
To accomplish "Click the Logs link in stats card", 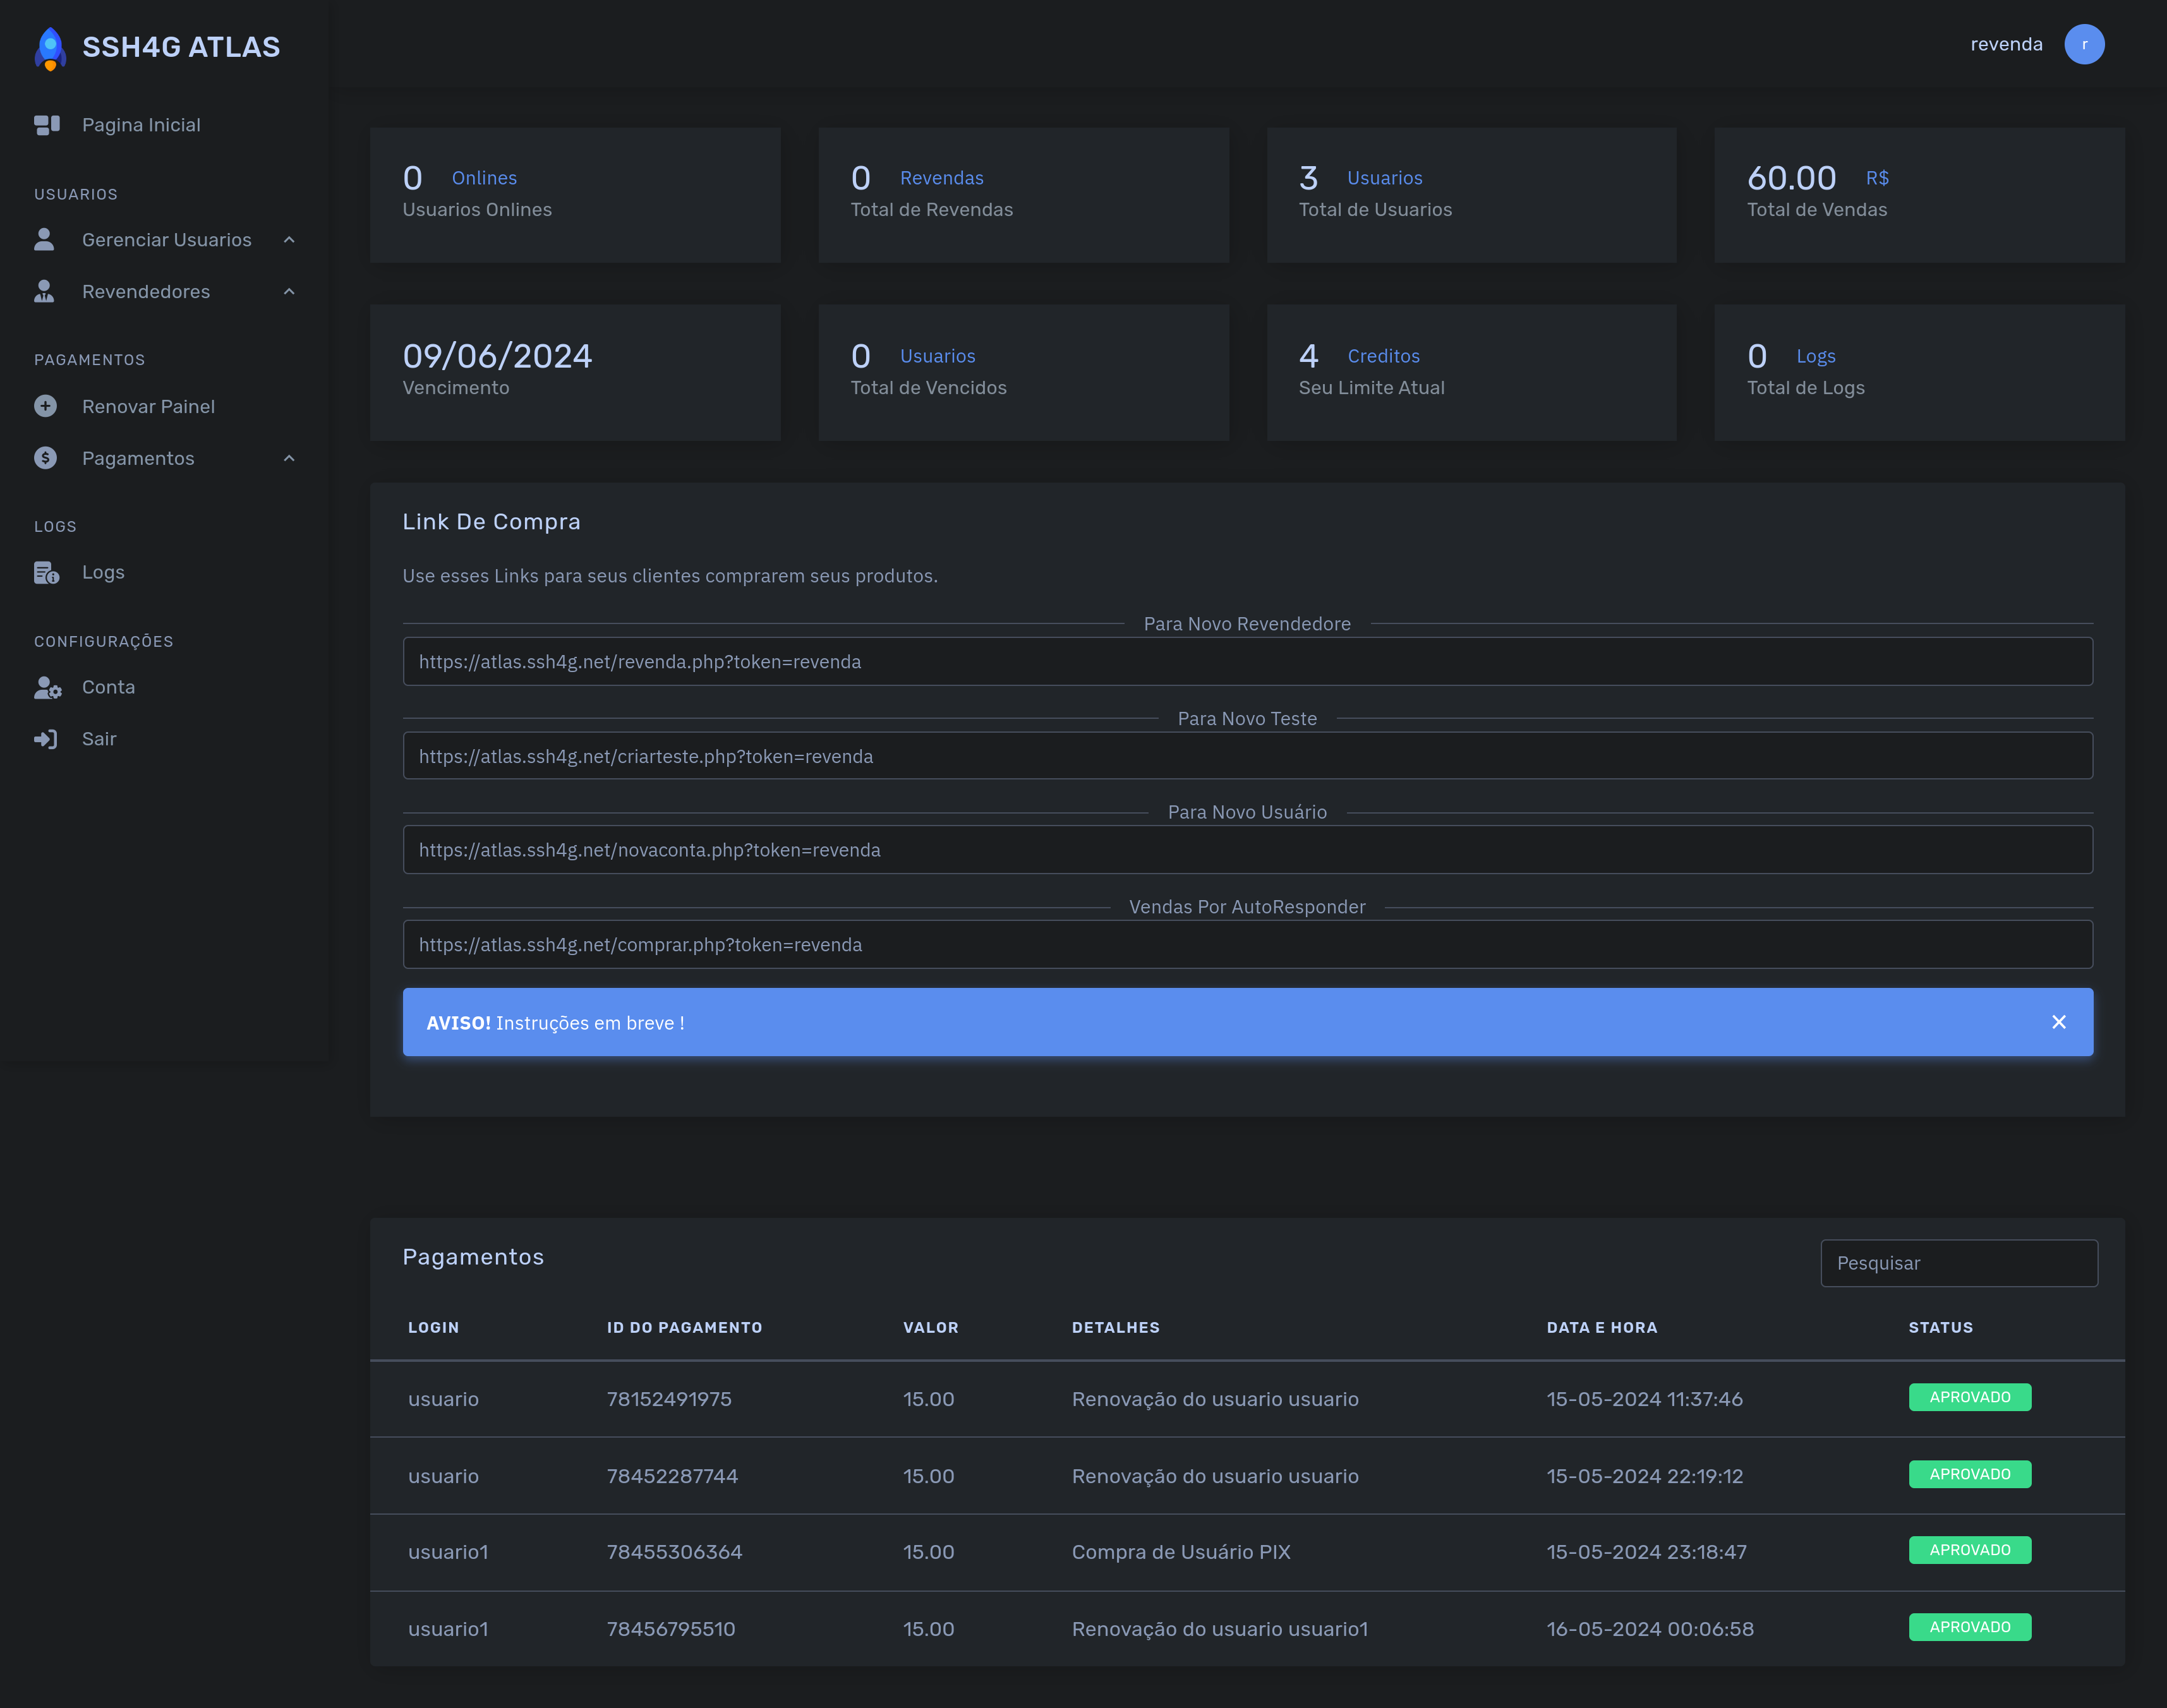I will 1815,356.
